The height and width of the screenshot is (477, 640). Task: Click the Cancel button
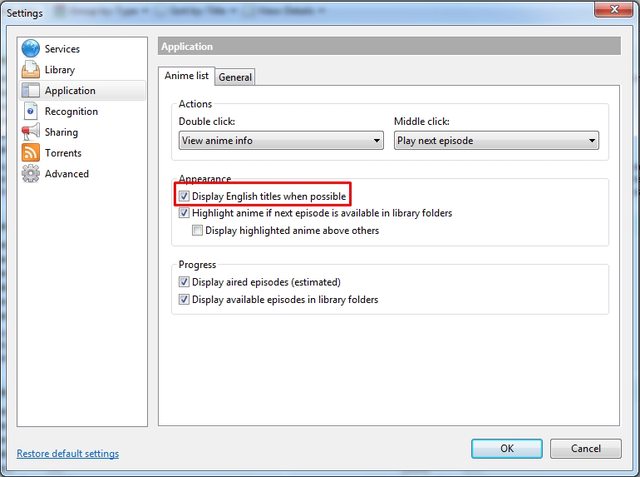click(x=585, y=448)
